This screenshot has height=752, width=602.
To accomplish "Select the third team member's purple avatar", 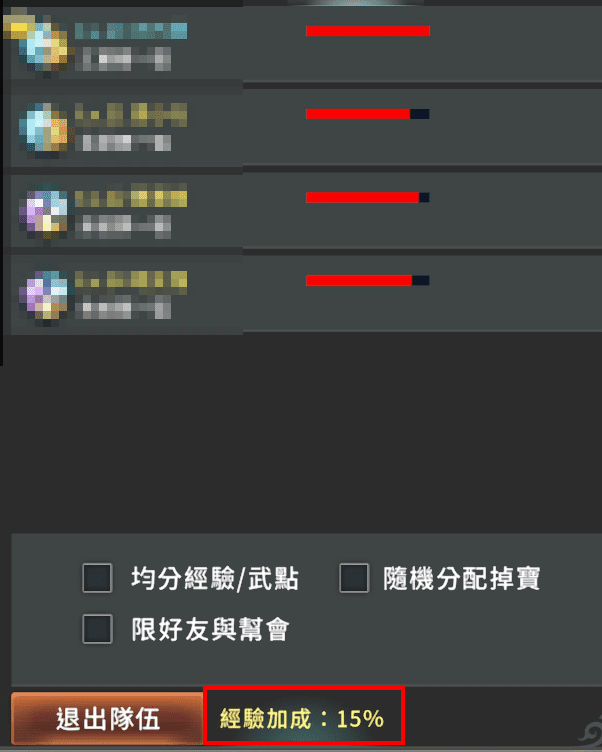I will 43,211.
